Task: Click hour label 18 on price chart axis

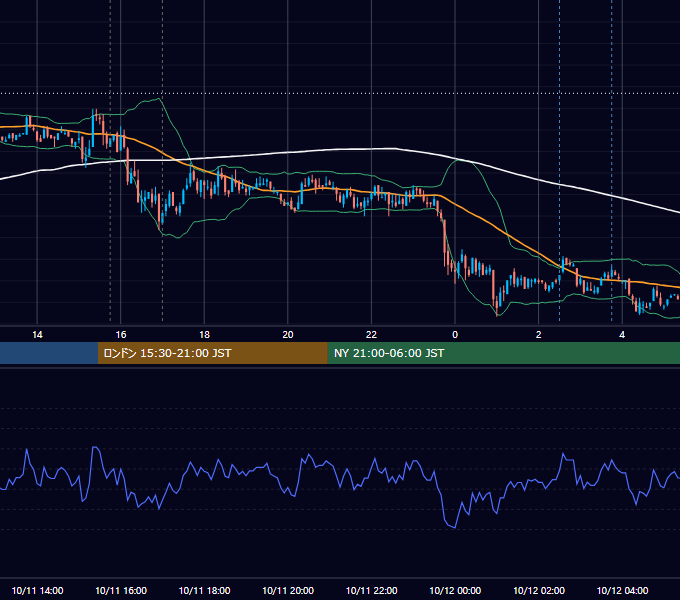Action: pyautogui.click(x=204, y=335)
